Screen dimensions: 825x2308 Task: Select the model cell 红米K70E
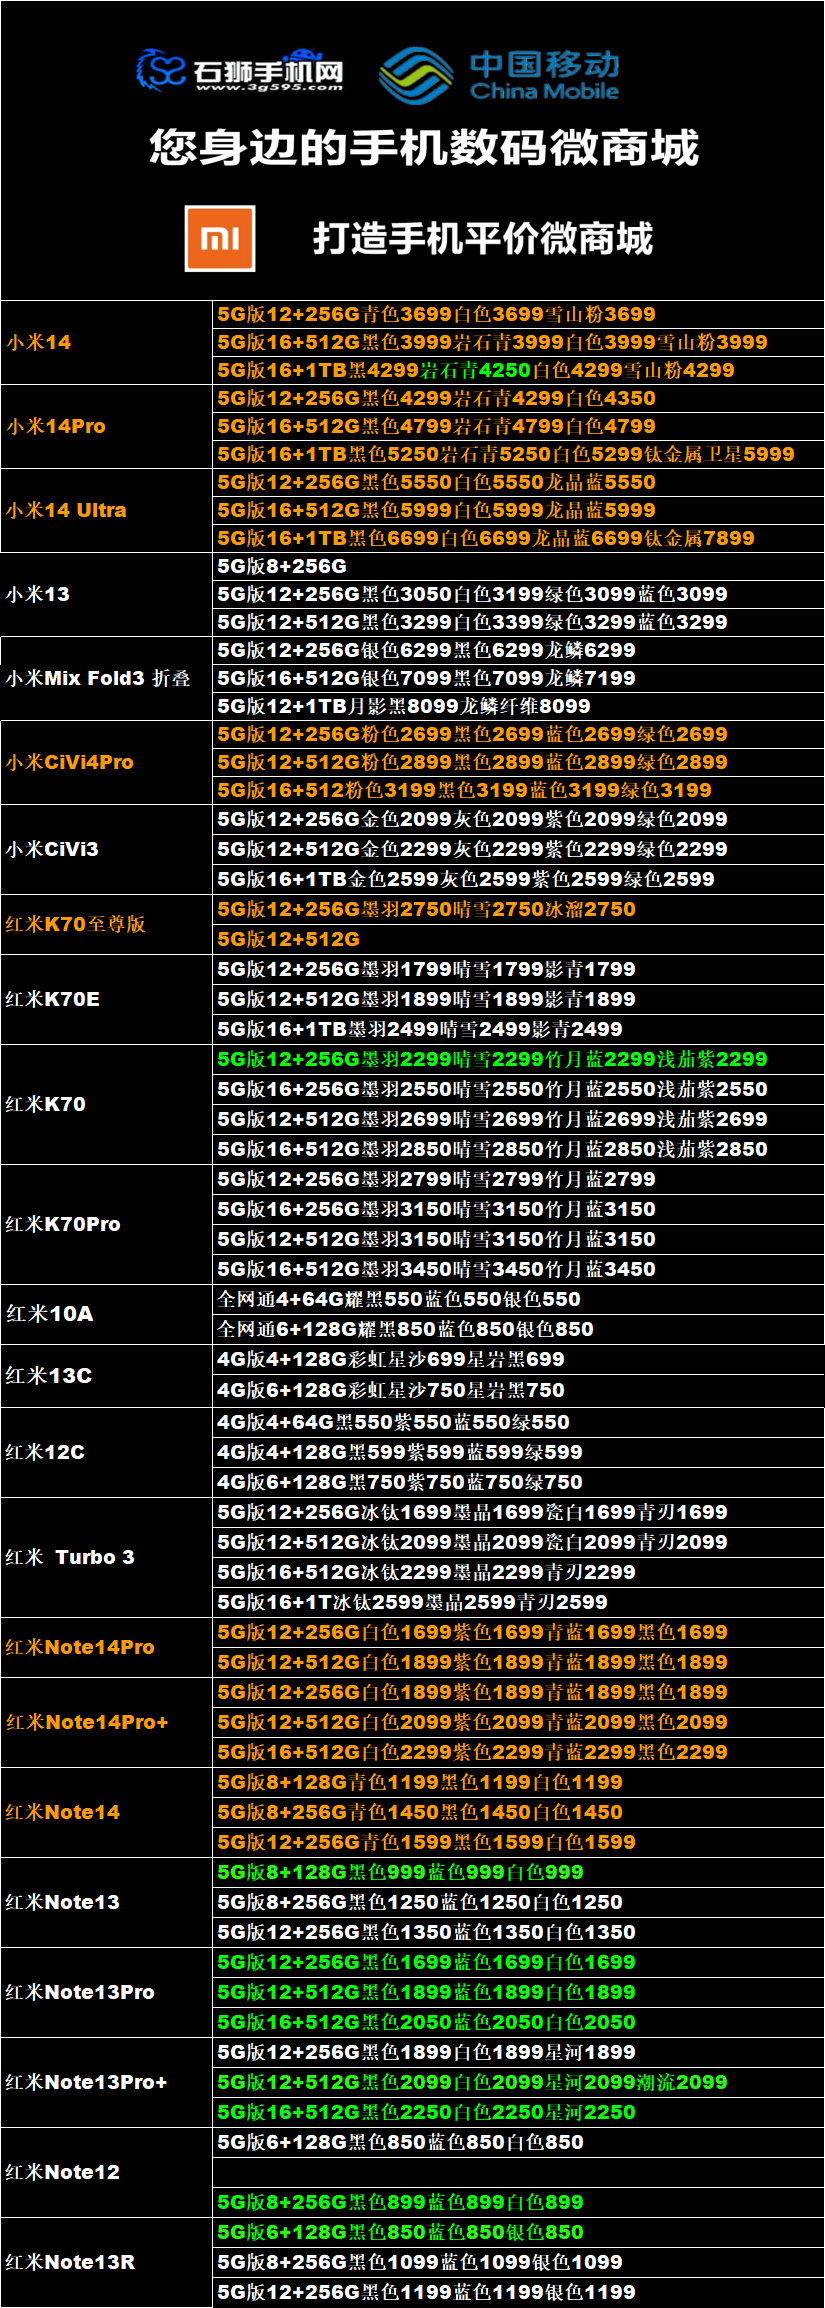point(106,999)
